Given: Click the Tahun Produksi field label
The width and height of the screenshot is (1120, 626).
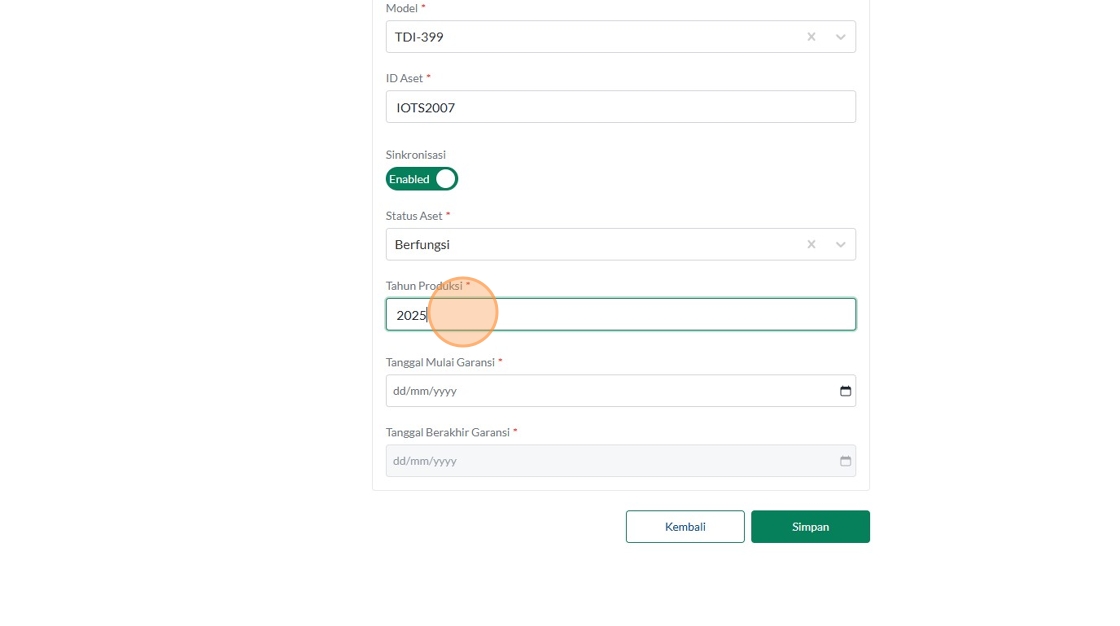Looking at the screenshot, I should [424, 286].
